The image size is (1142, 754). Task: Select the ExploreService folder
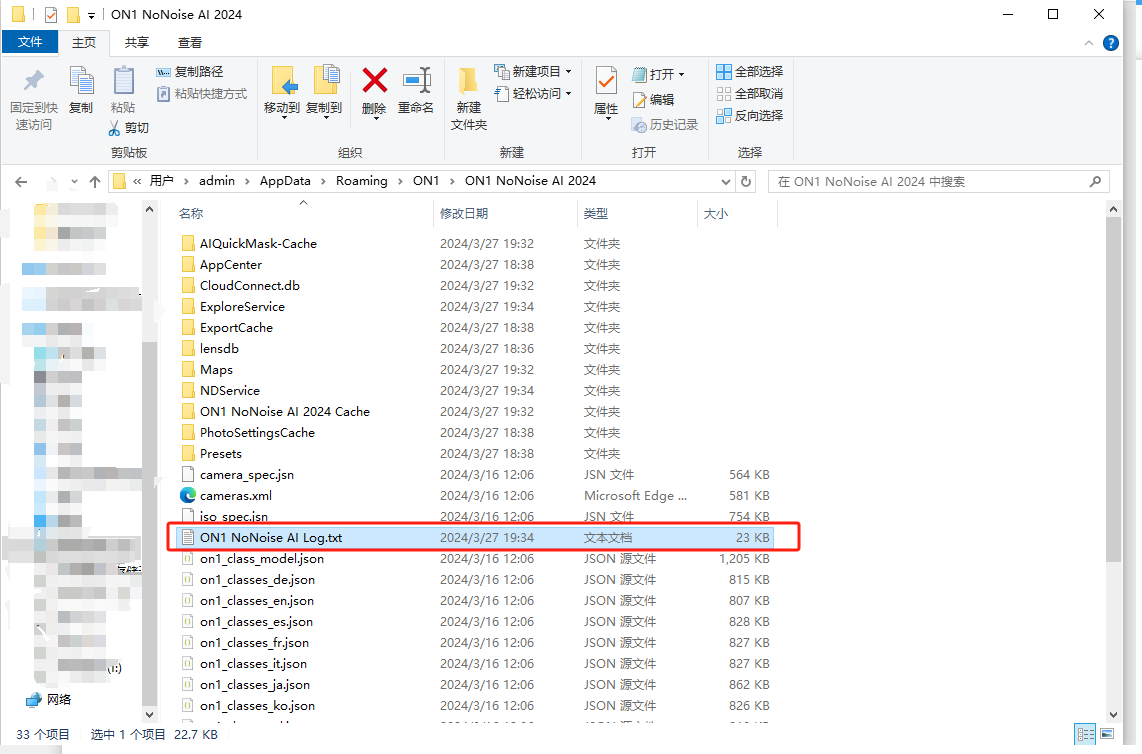242,307
